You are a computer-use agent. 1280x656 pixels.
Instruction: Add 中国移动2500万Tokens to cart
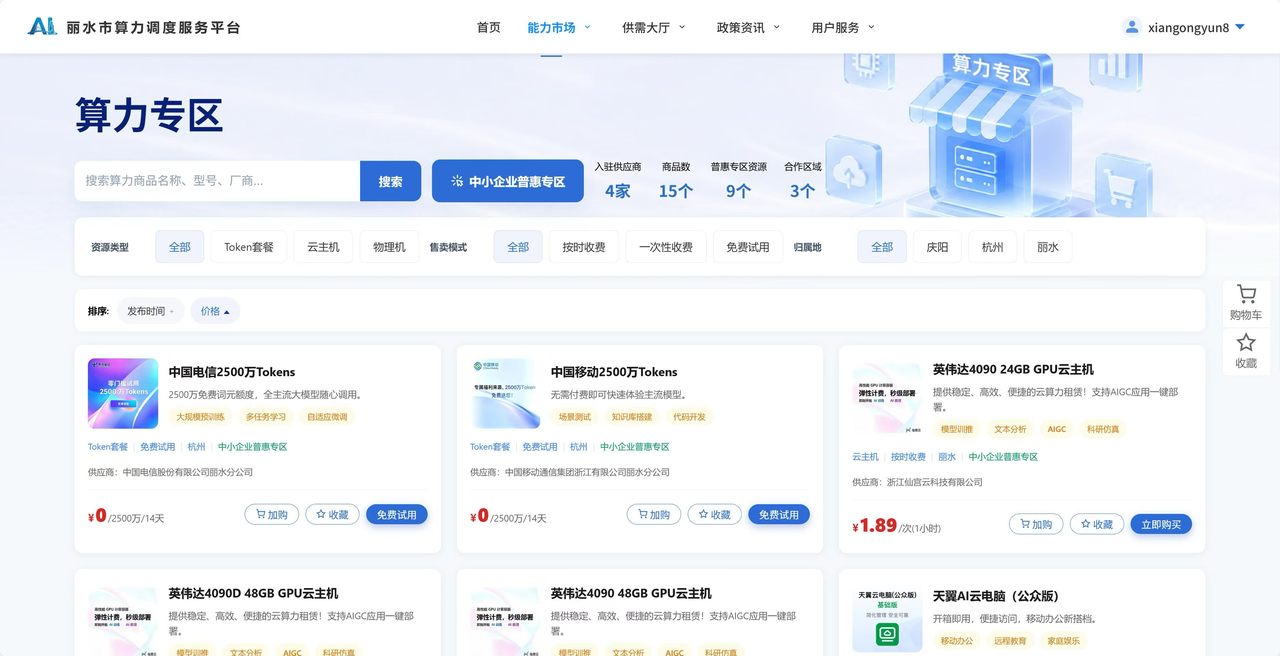point(654,514)
